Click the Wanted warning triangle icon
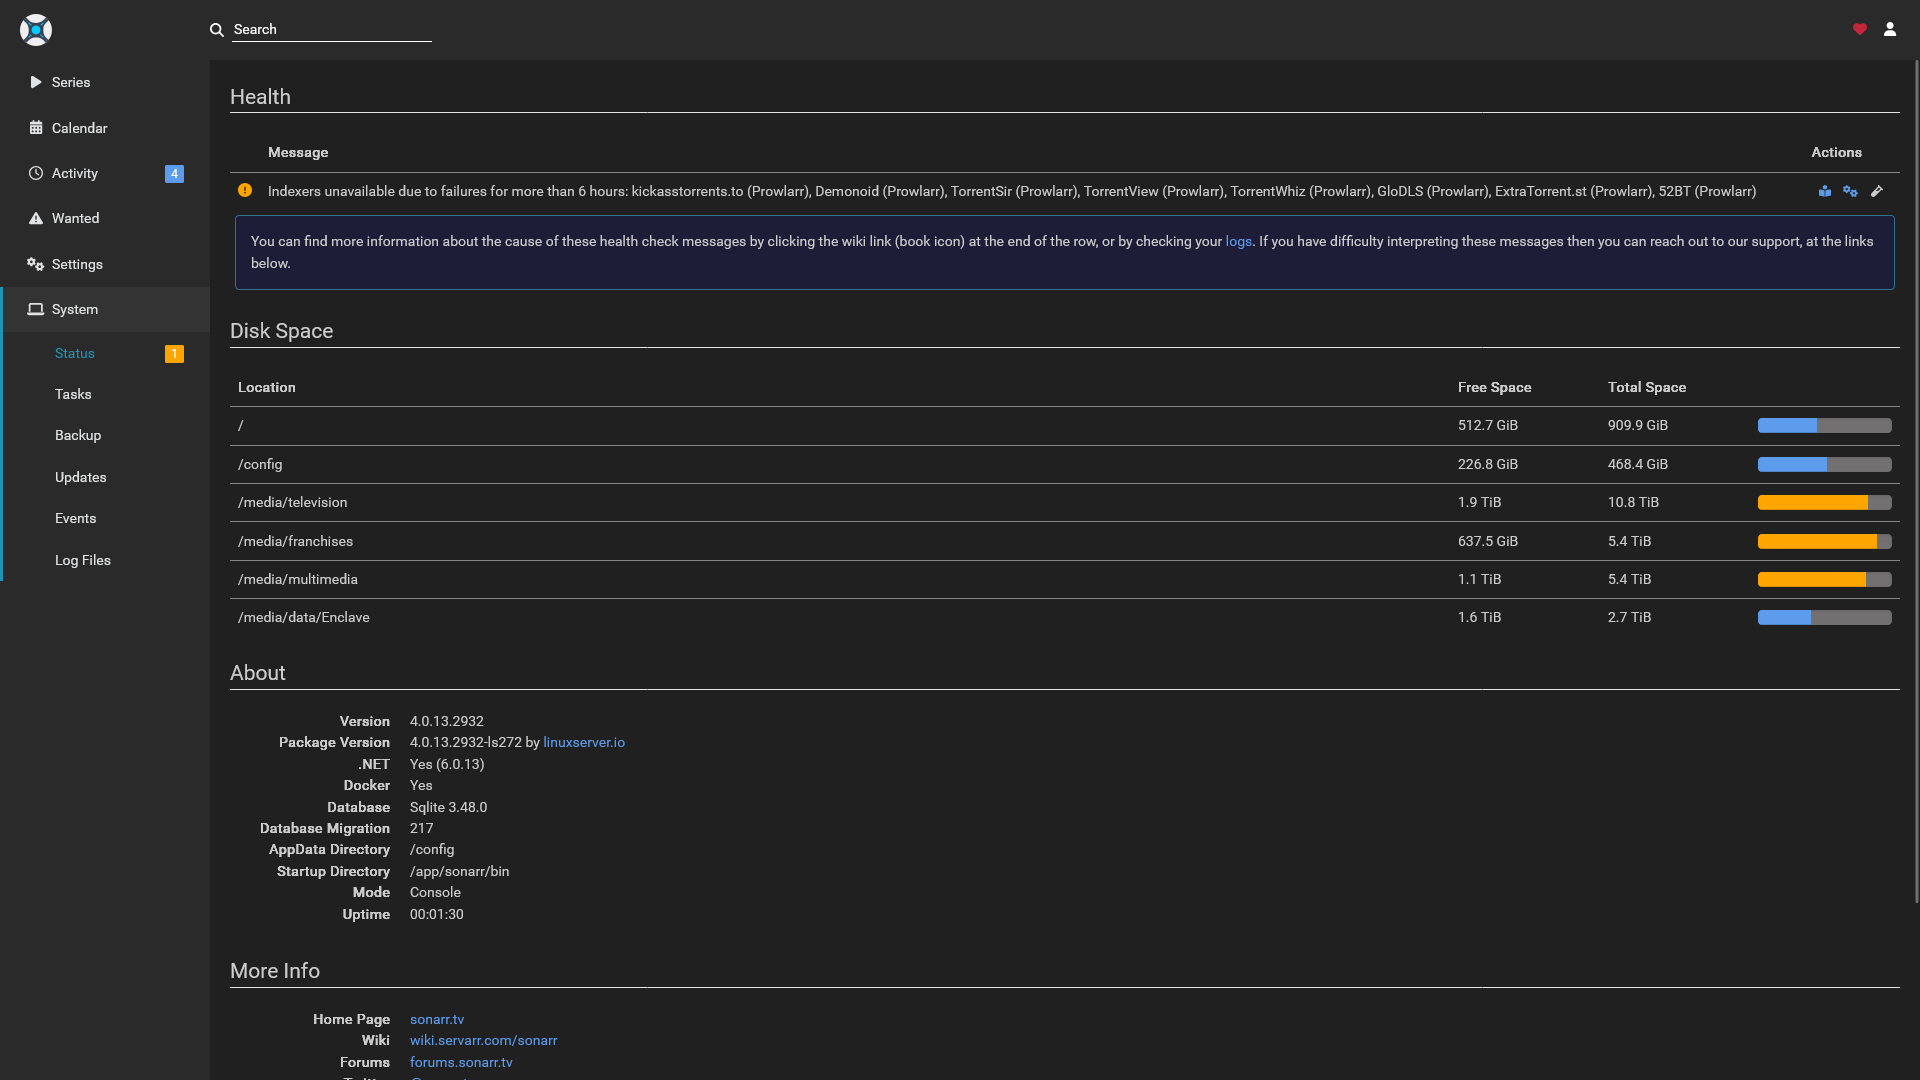Viewport: 1920px width, 1080px height. tap(36, 218)
